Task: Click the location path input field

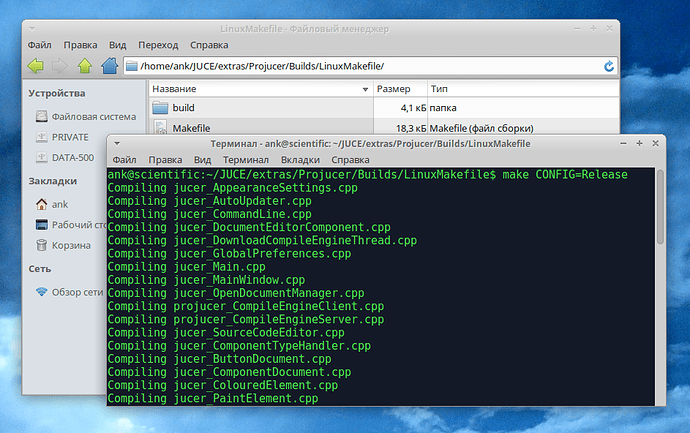Action: 370,66
